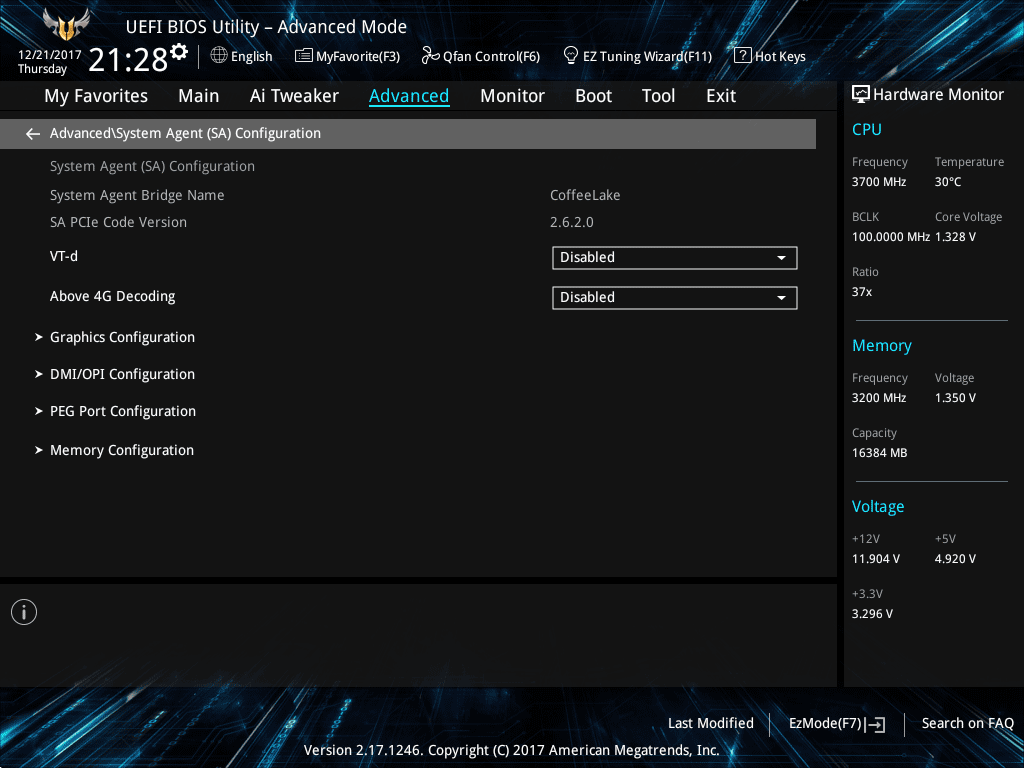
Task: Click the Qfan Control fan icon
Action: click(x=430, y=56)
